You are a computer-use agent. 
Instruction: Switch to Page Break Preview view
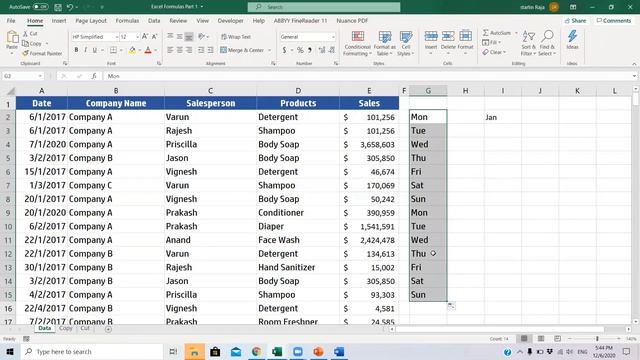557,338
